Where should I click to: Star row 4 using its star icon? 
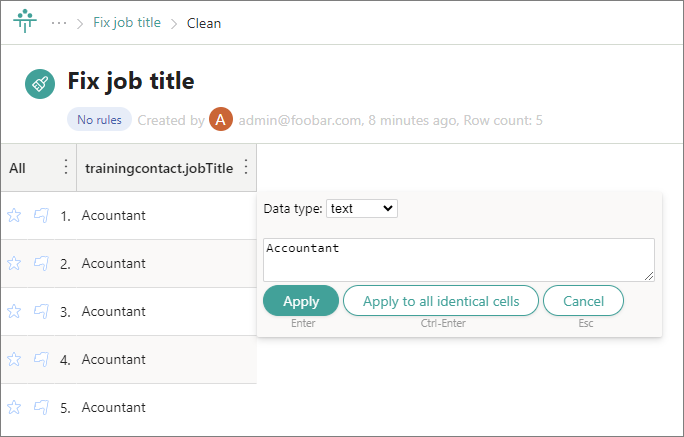pos(14,359)
